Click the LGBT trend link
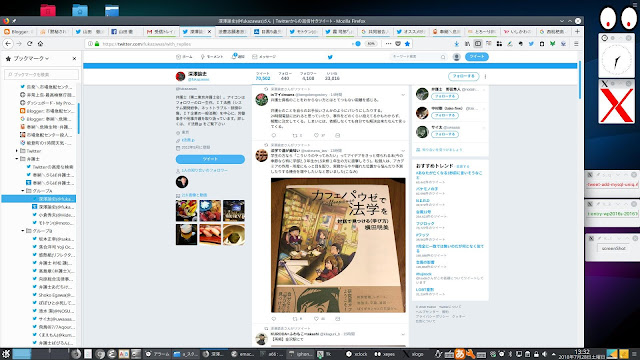The height and width of the screenshot is (360, 640). click(x=424, y=289)
